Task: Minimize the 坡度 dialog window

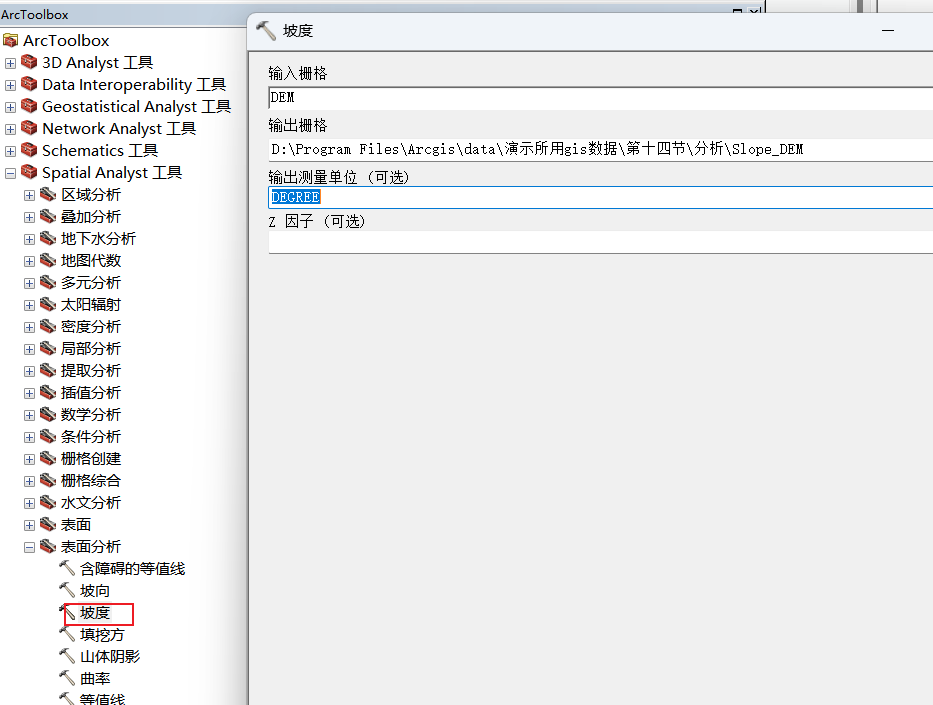Action: tap(888, 30)
